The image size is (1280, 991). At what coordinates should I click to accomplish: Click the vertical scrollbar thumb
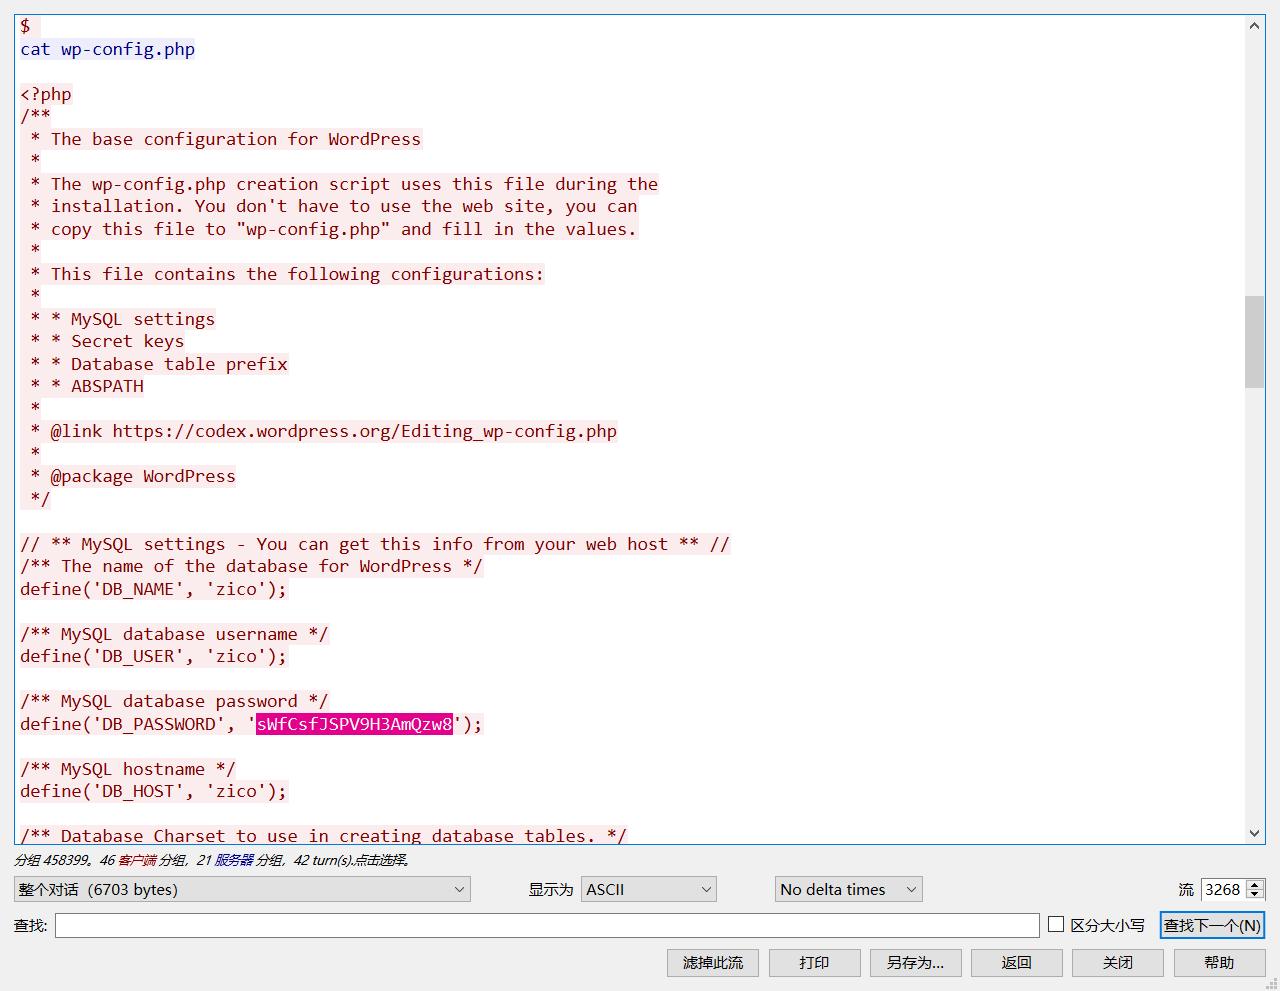coord(1254,341)
